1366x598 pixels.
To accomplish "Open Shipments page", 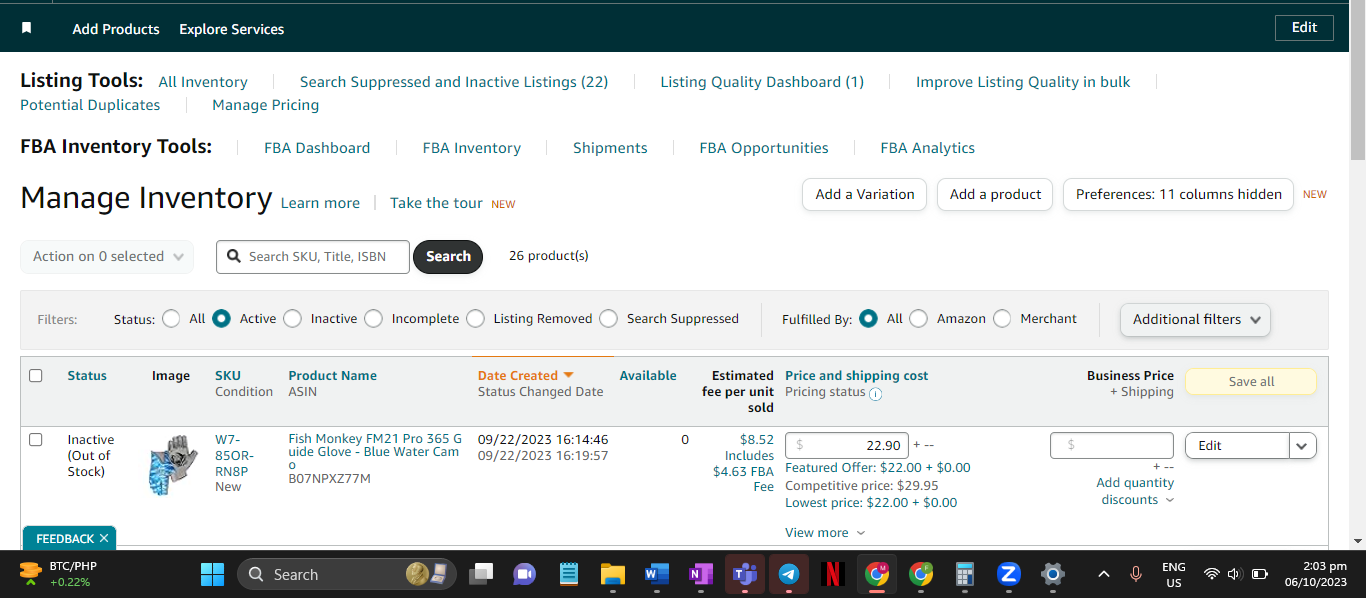I will coord(610,148).
